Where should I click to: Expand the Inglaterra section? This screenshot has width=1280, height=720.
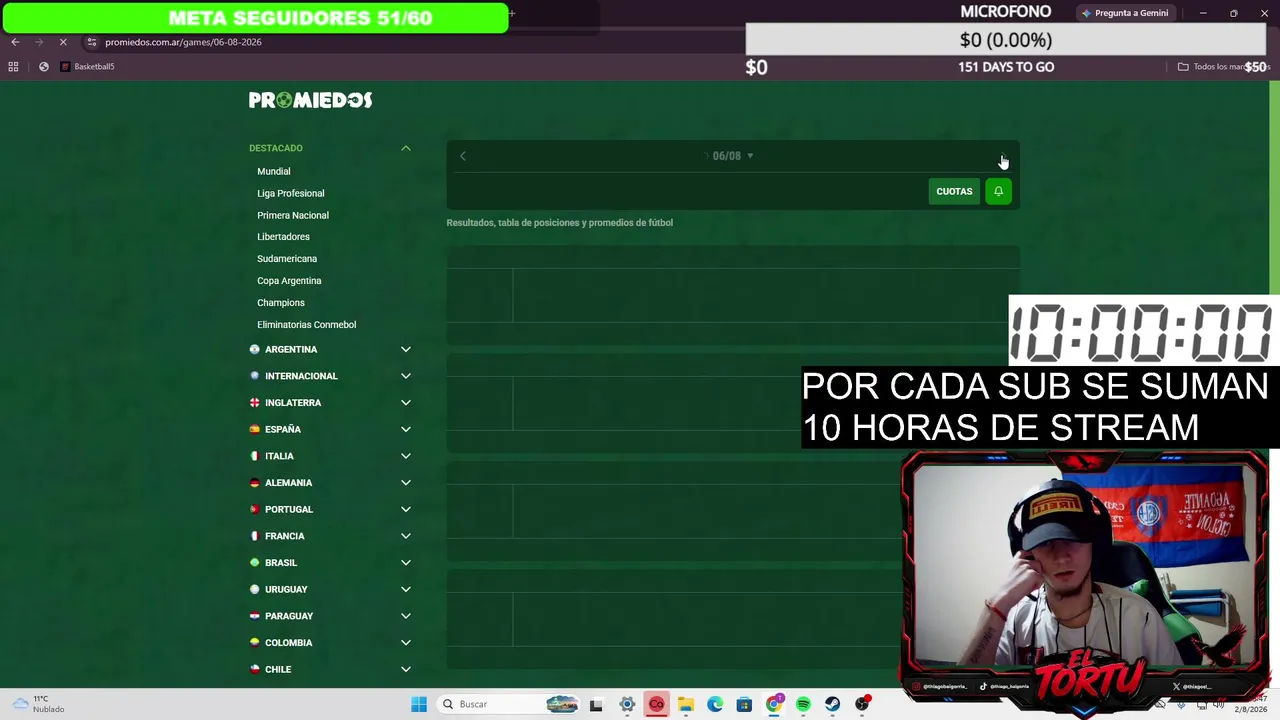[406, 403]
